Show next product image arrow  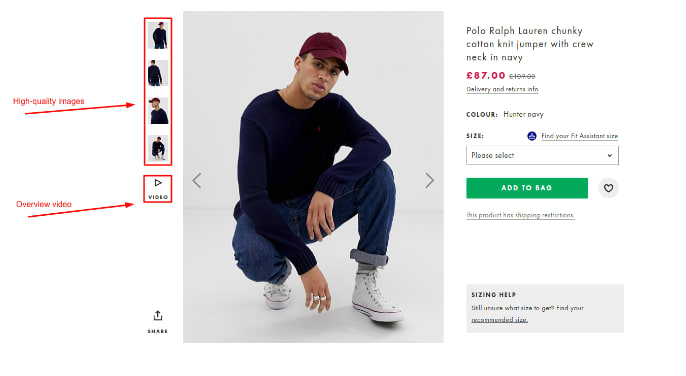pyautogui.click(x=430, y=180)
